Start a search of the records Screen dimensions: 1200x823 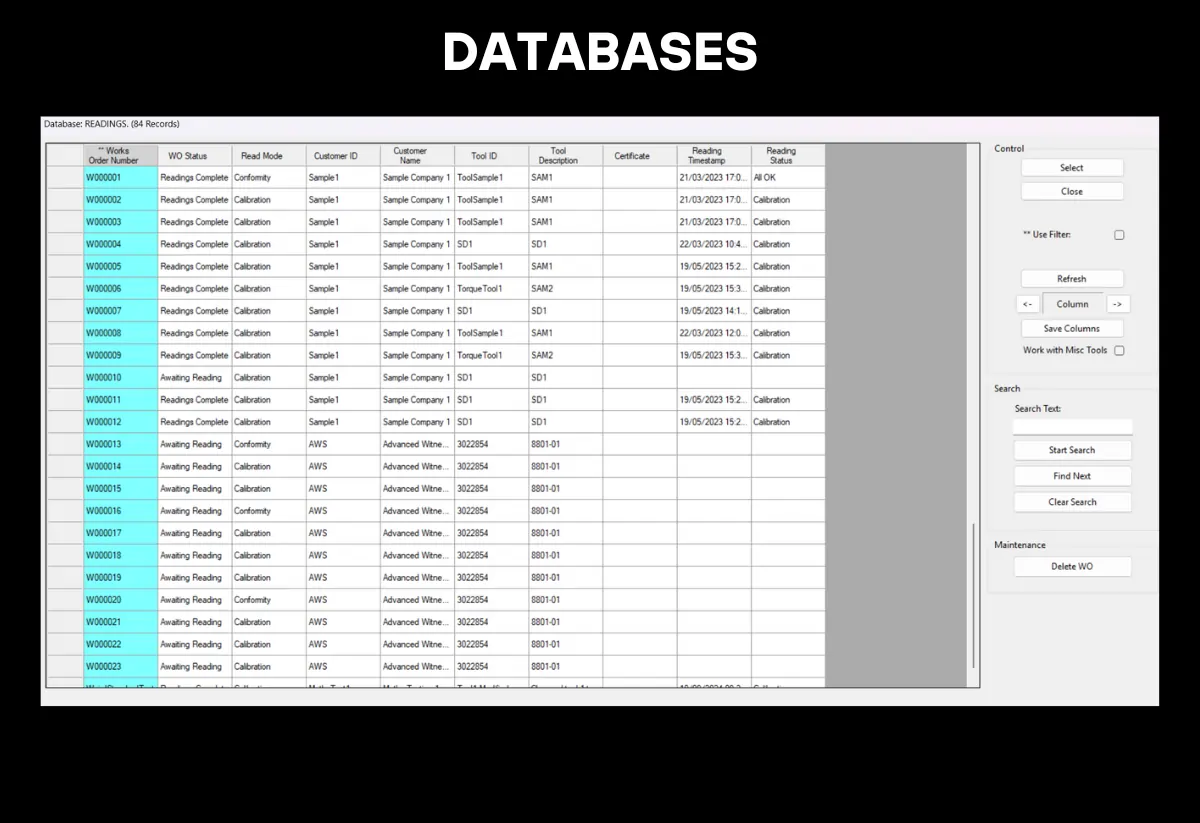1072,449
